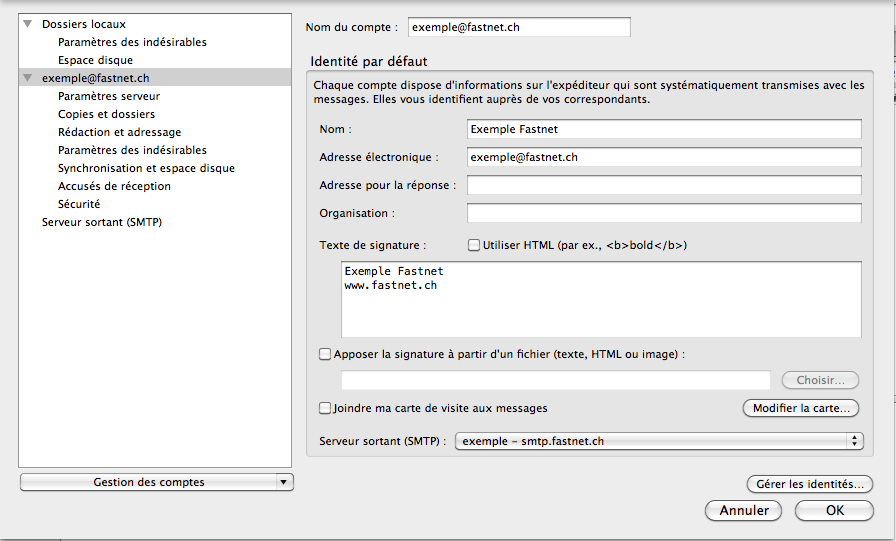
Task: Collapse the exemple@fastnet.ch account triangle
Action: tap(27, 78)
